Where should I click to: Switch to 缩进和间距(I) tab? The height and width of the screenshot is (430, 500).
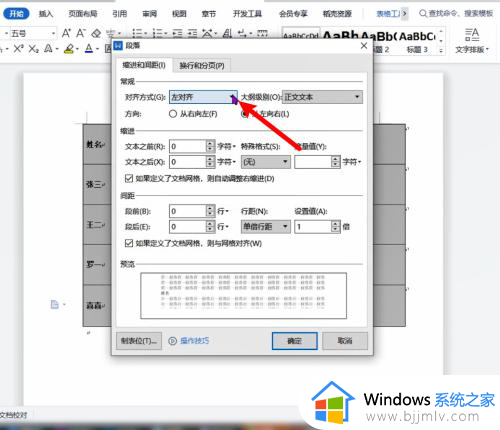click(x=144, y=65)
